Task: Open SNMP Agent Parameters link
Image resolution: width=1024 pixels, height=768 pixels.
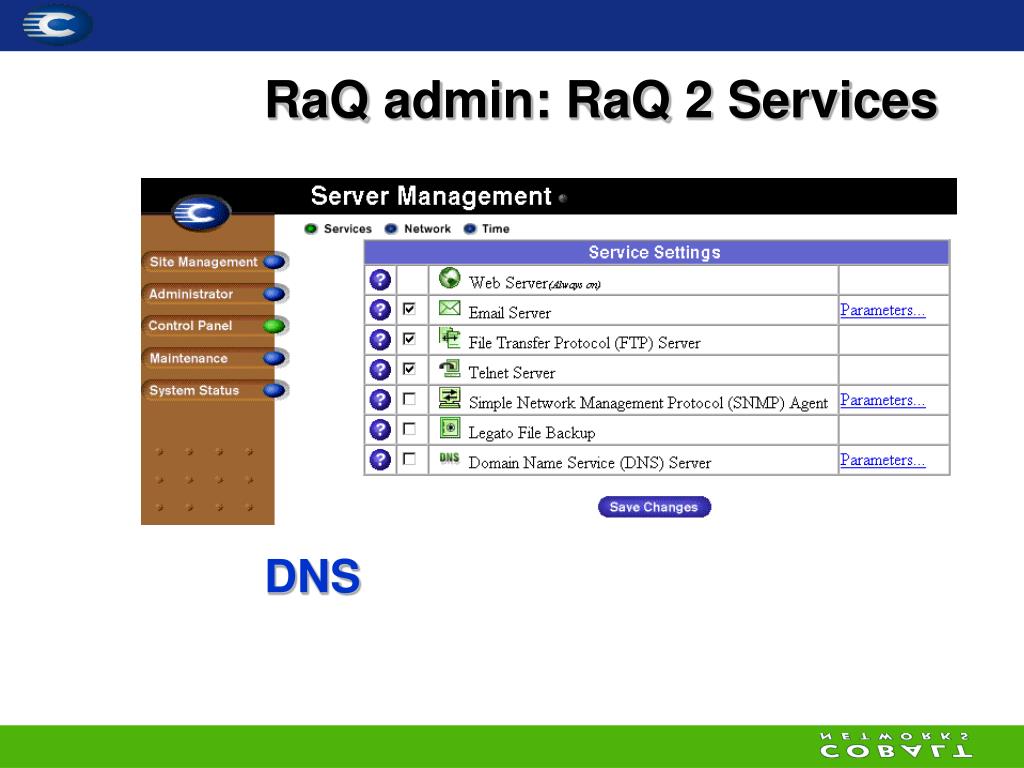Action: pyautogui.click(x=882, y=400)
